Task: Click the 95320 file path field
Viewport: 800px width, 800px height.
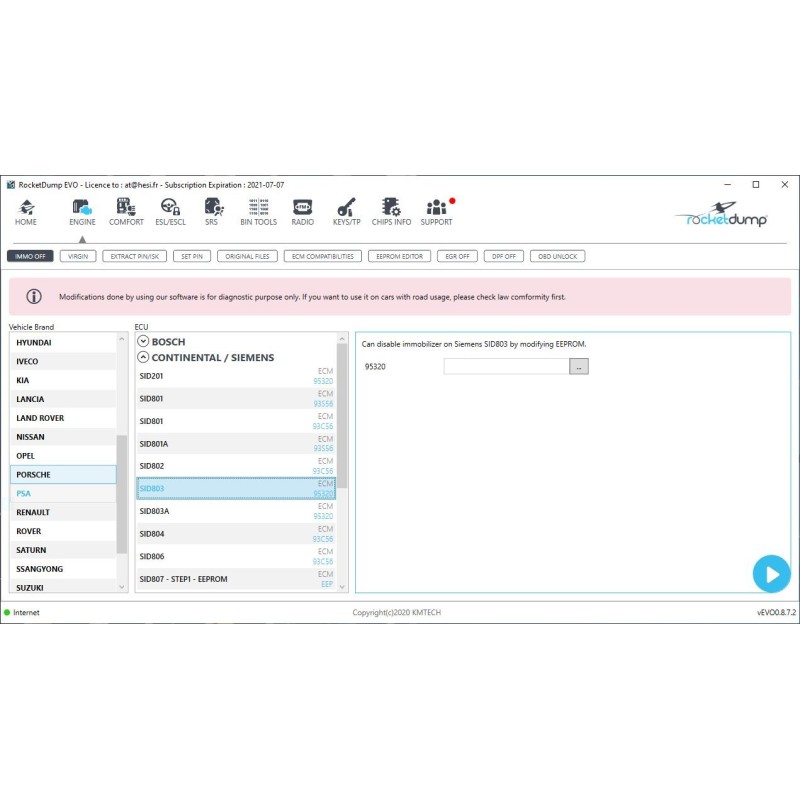Action: point(506,367)
